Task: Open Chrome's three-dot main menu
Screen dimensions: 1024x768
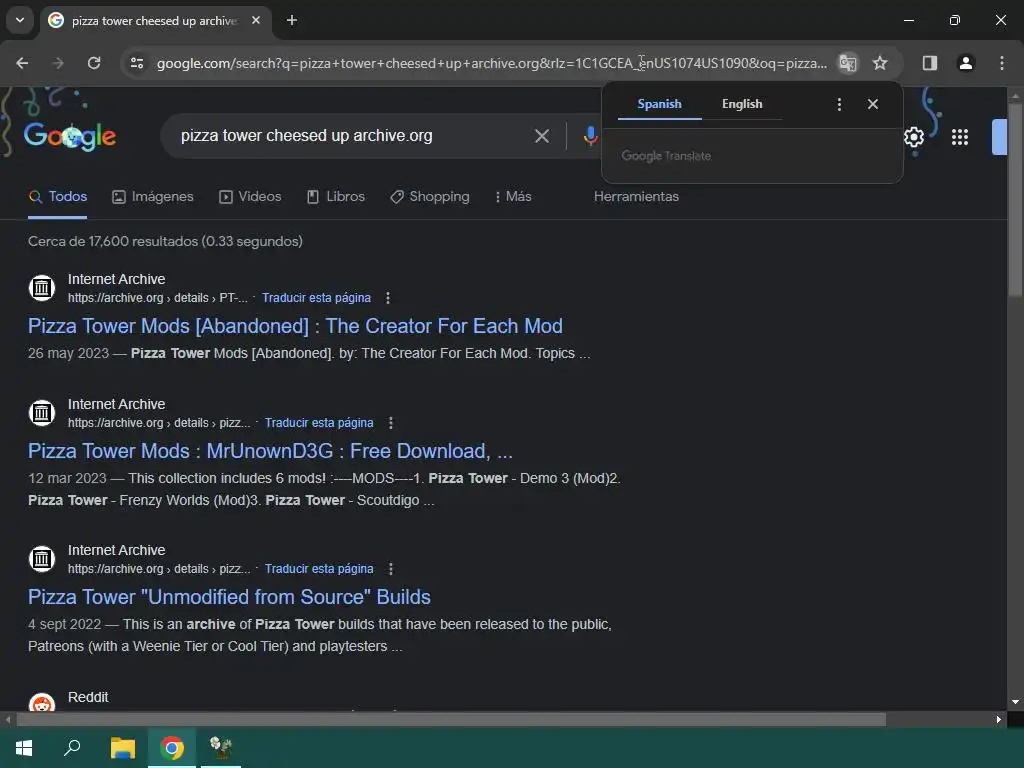Action: [x=1002, y=63]
